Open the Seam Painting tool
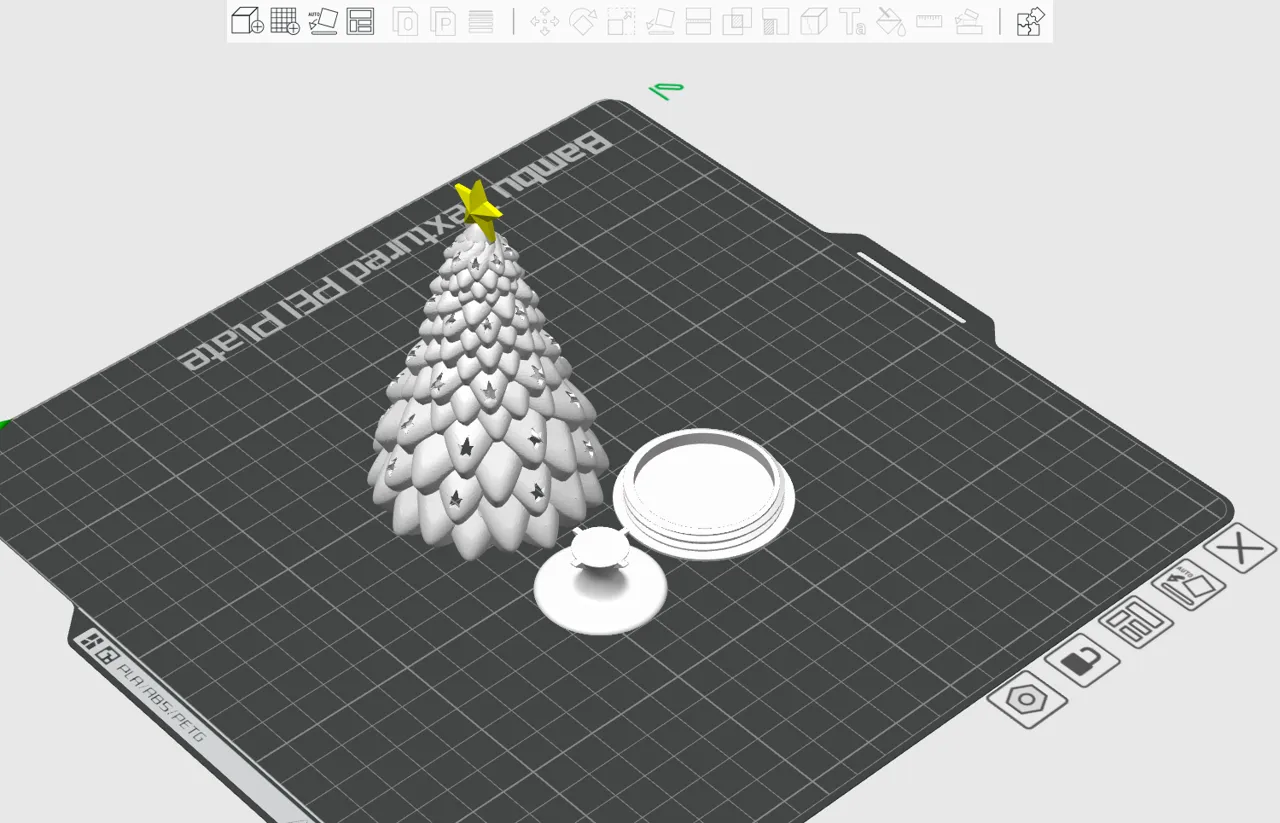The width and height of the screenshot is (1280, 823). click(x=814, y=21)
